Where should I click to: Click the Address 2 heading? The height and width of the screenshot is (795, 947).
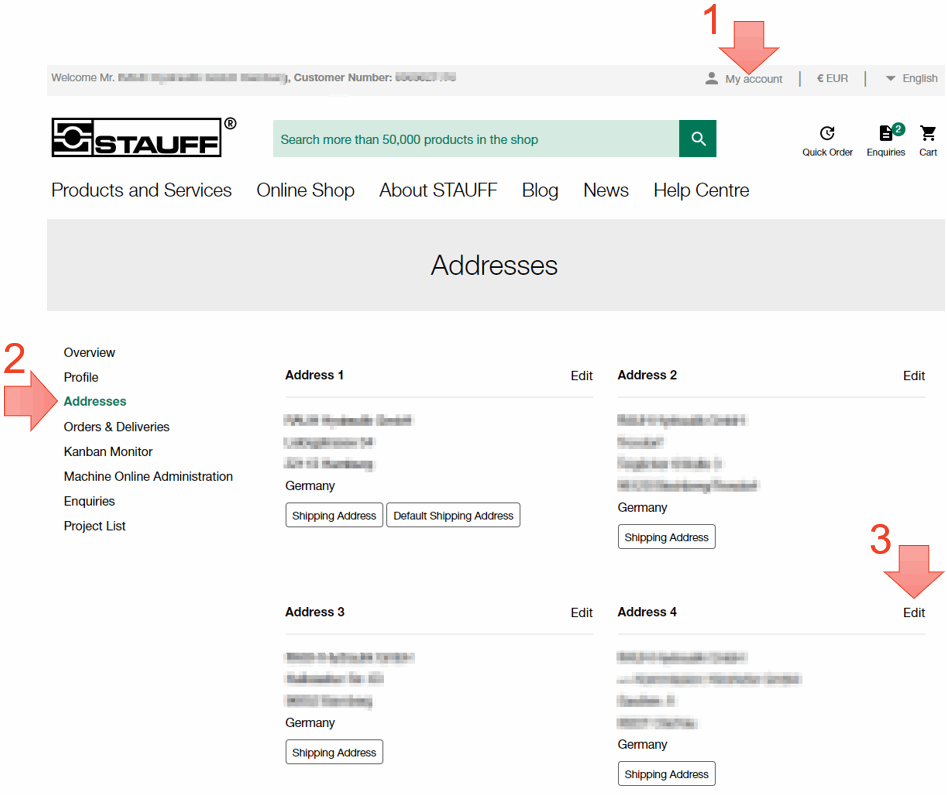coord(647,375)
